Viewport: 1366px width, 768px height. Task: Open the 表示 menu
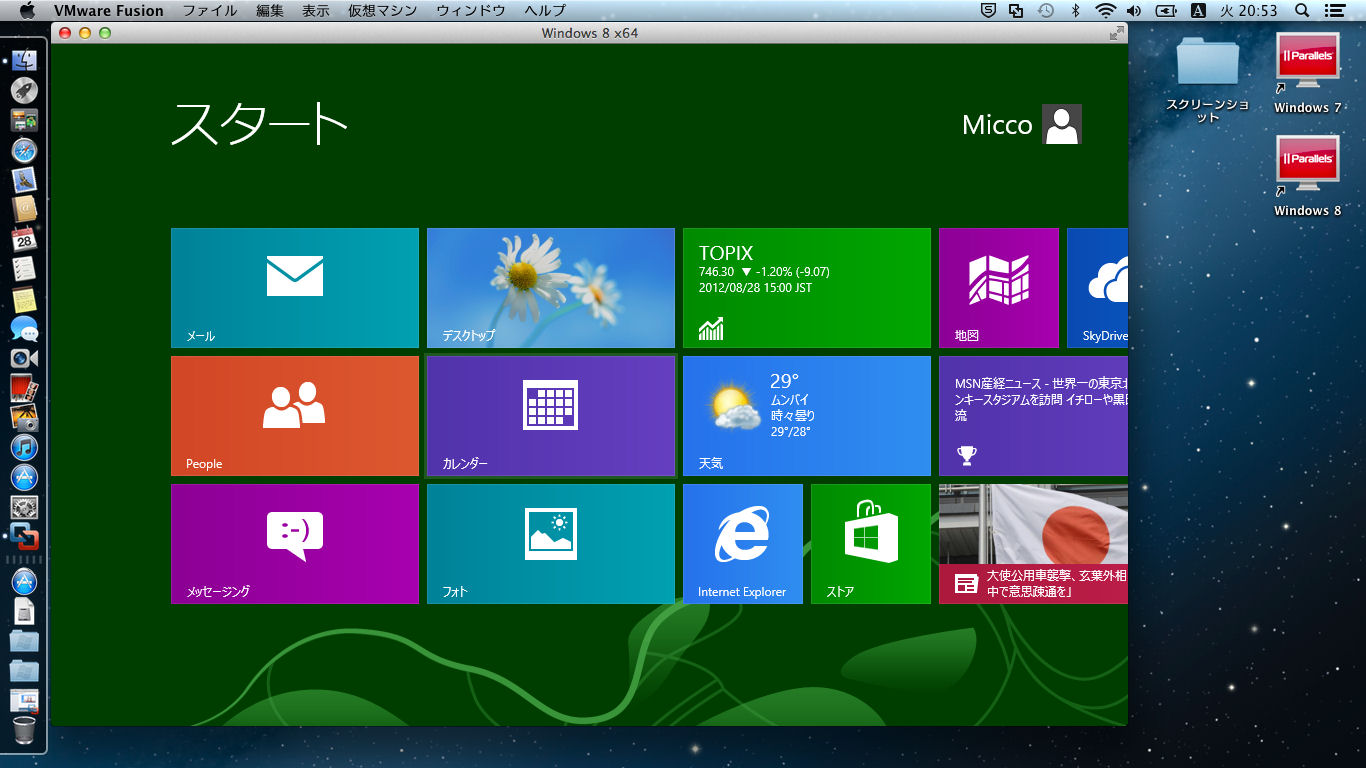[316, 11]
